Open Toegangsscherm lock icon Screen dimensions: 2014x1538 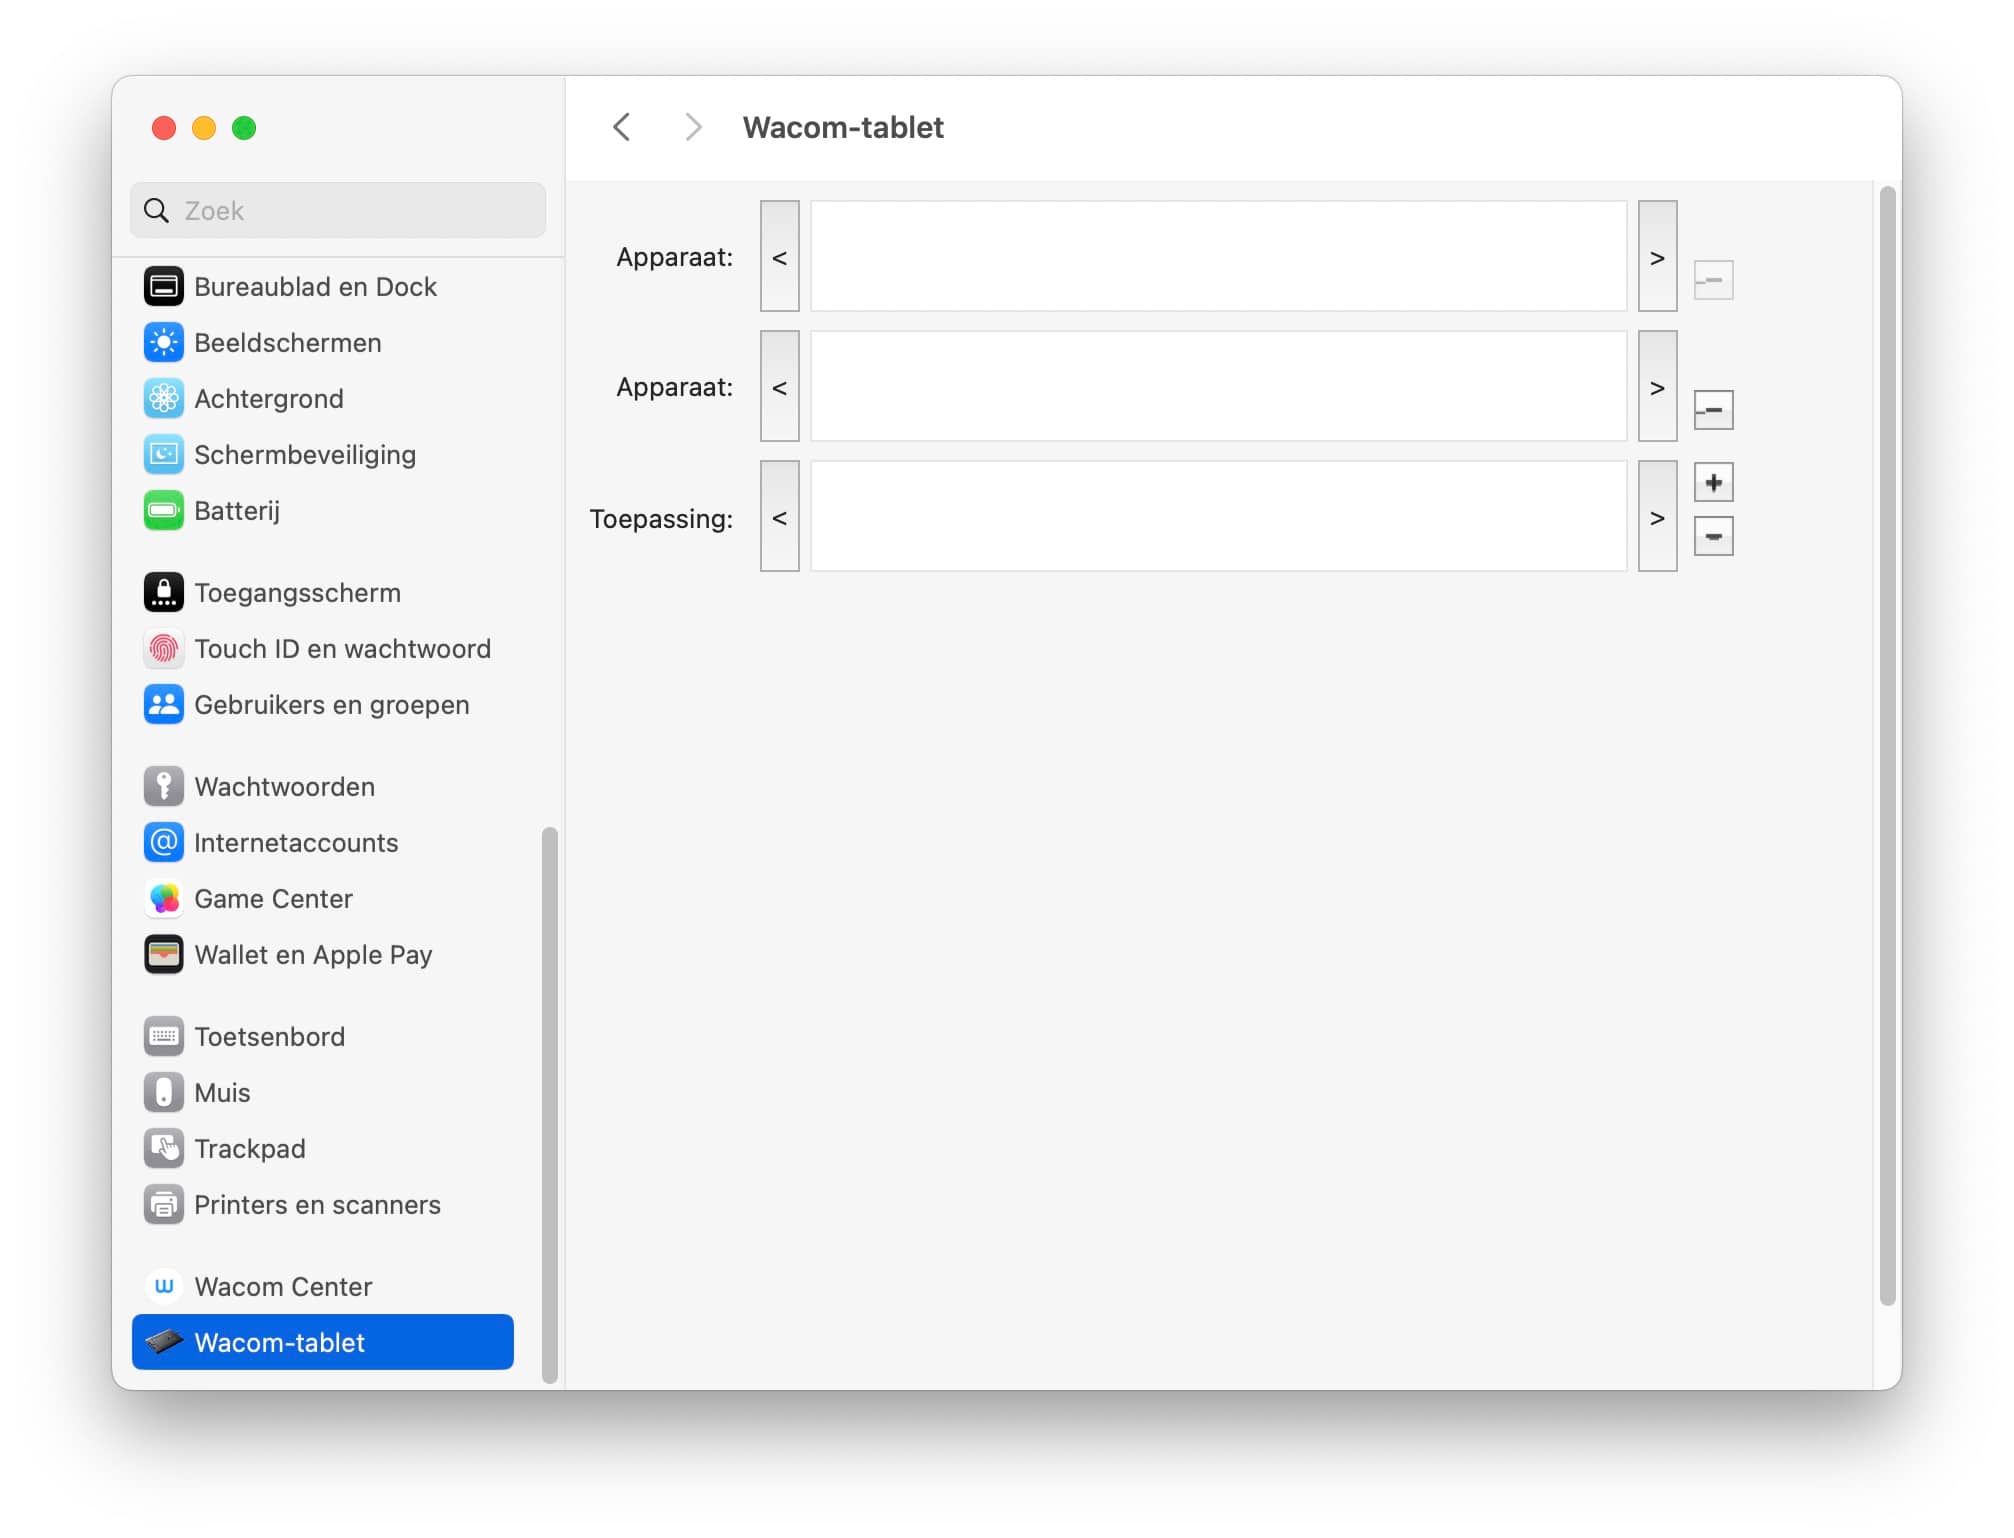coord(164,593)
